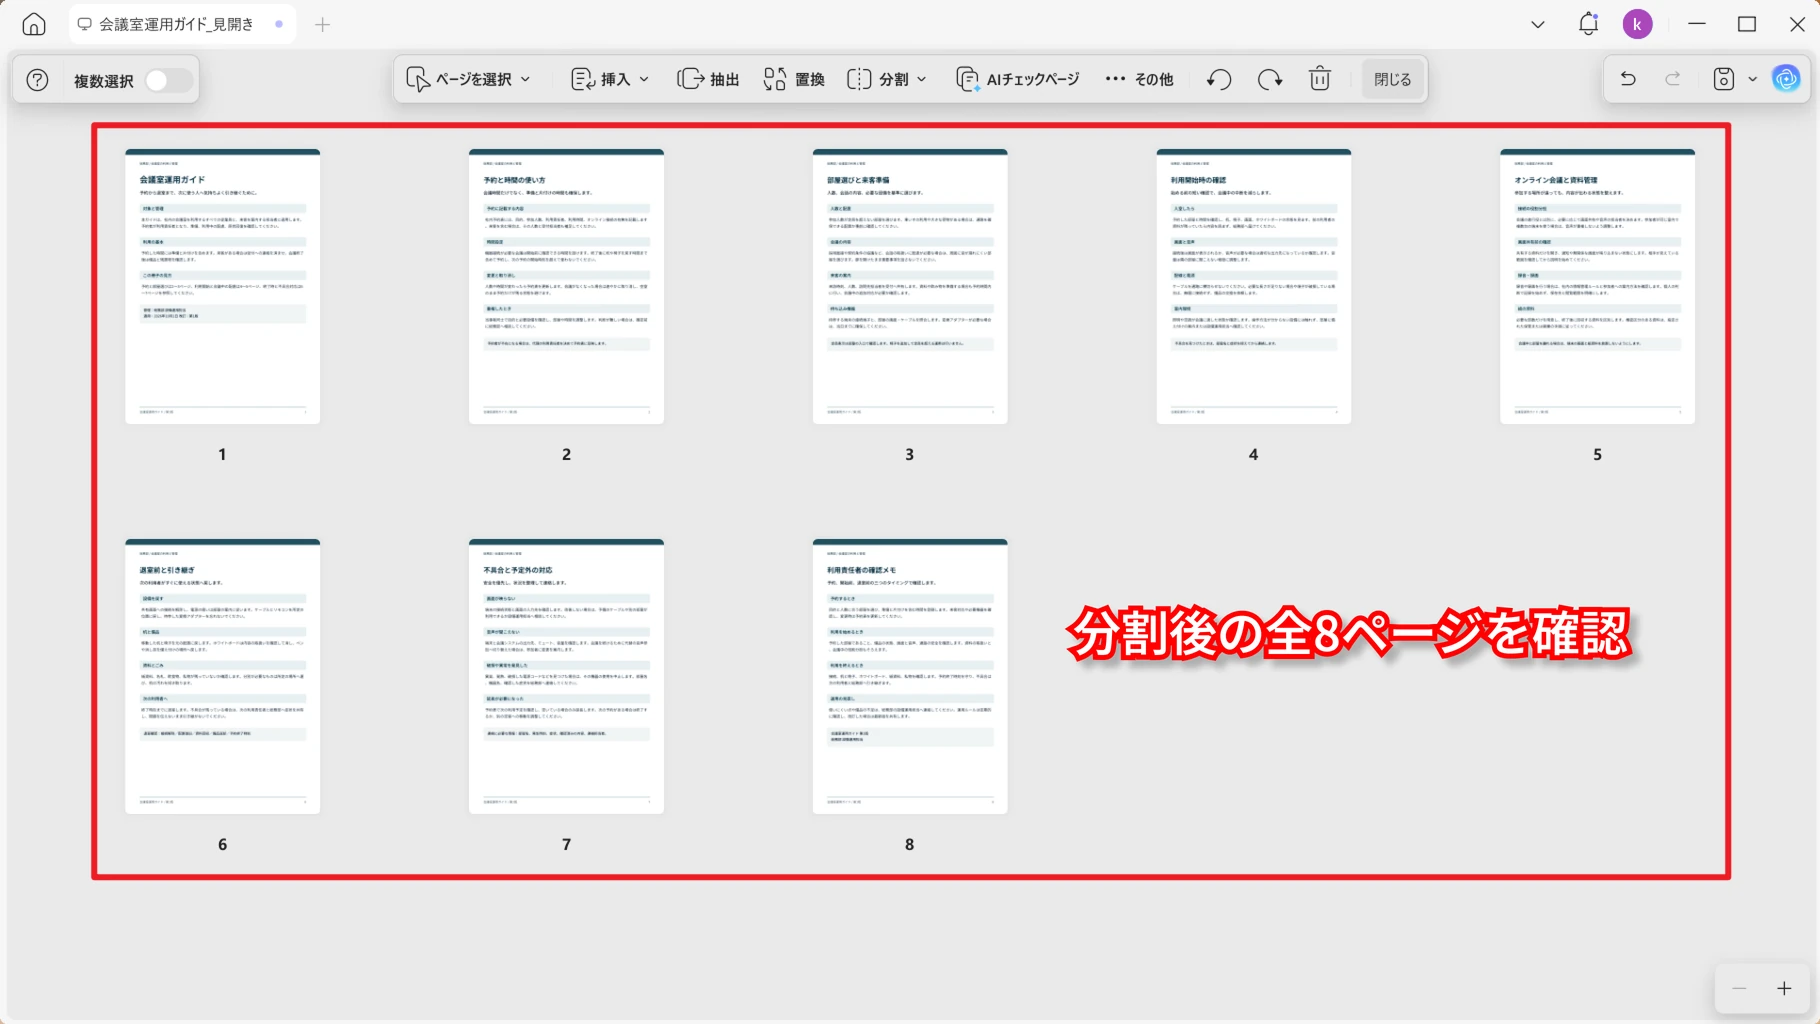Image resolution: width=1820 pixels, height=1024 pixels.
Task: Select page 5 thumbnail
Action: [x=1597, y=286]
